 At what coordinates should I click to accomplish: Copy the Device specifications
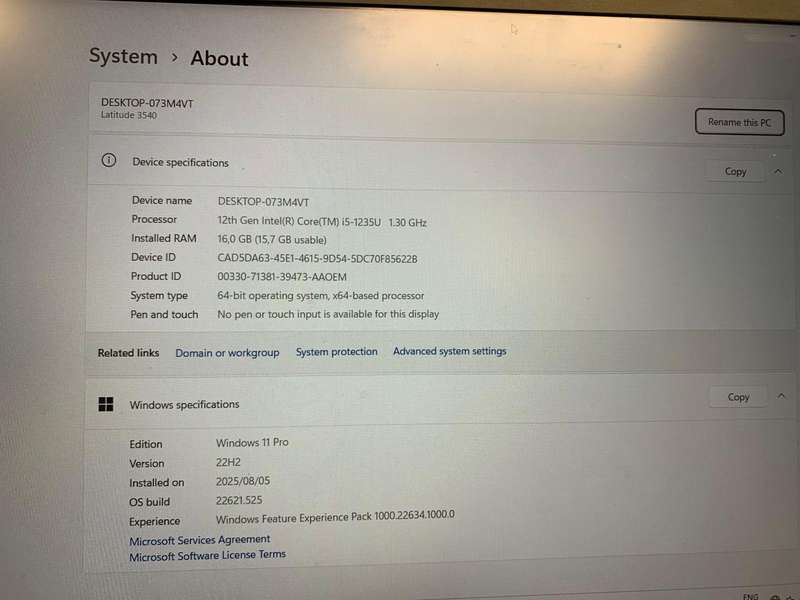(735, 171)
